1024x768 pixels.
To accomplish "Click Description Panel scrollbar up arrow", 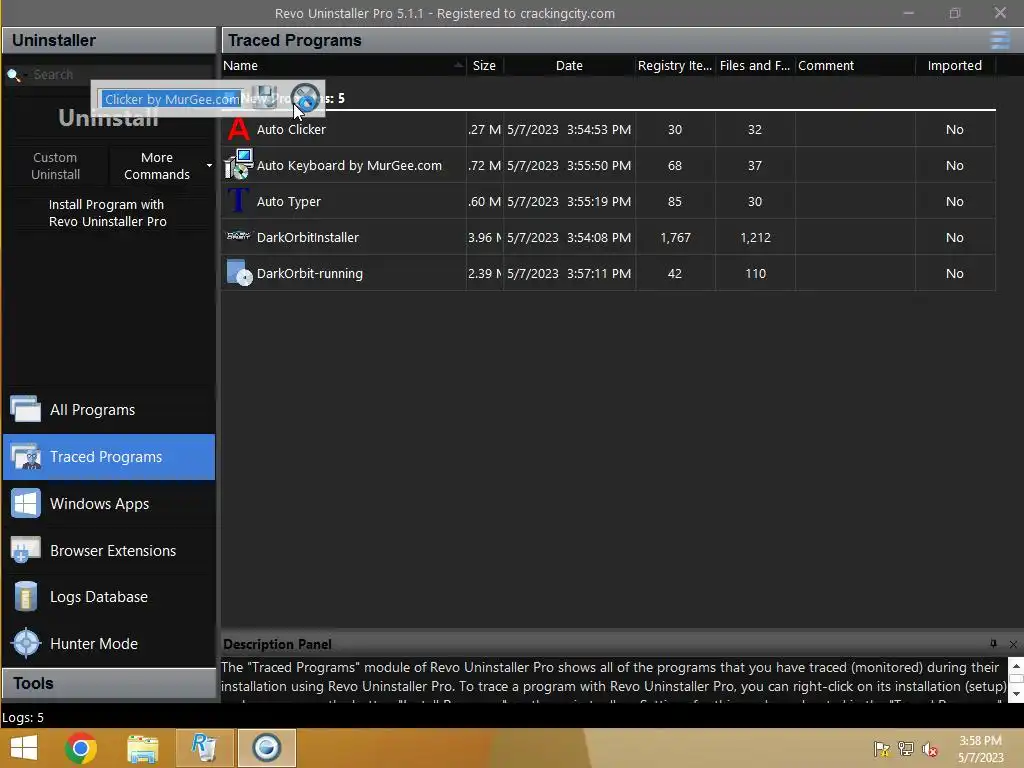I will [1016, 665].
